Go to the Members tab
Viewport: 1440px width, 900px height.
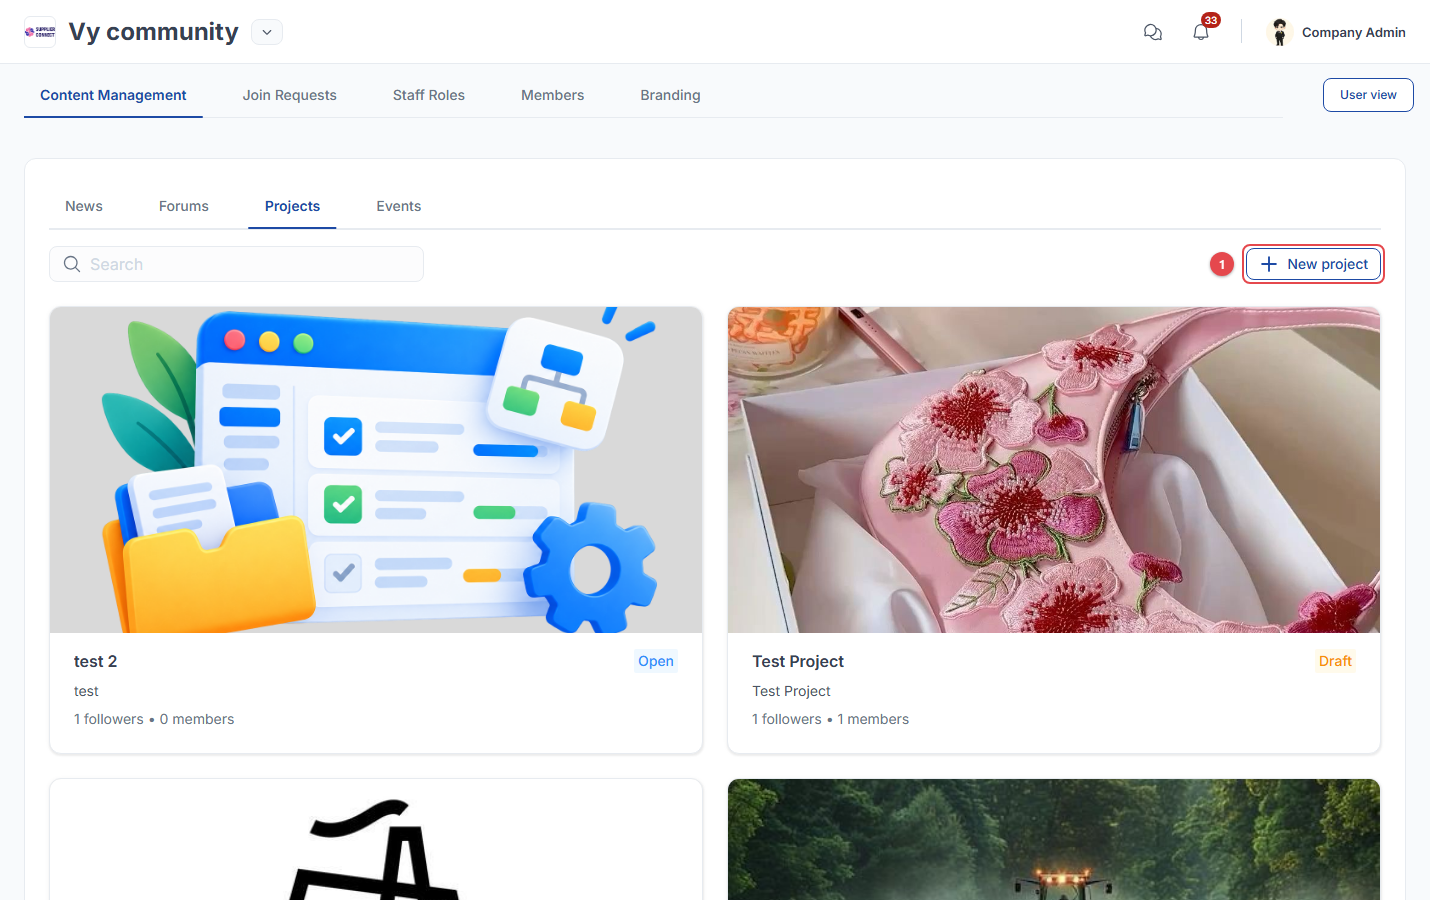click(553, 95)
